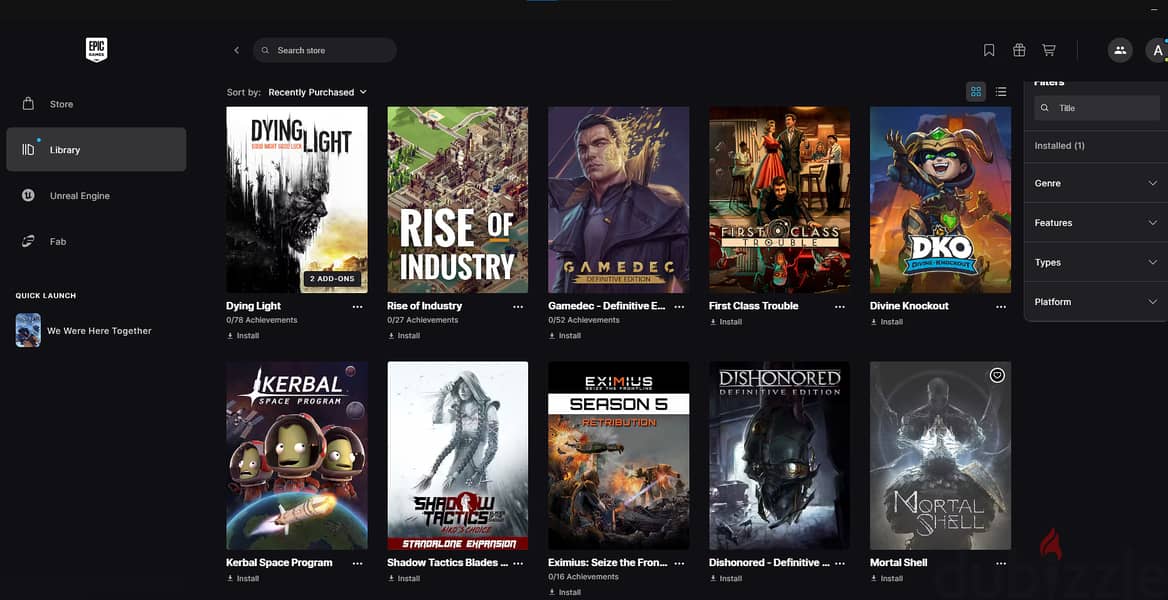Open the Store from the sidebar

point(96,104)
